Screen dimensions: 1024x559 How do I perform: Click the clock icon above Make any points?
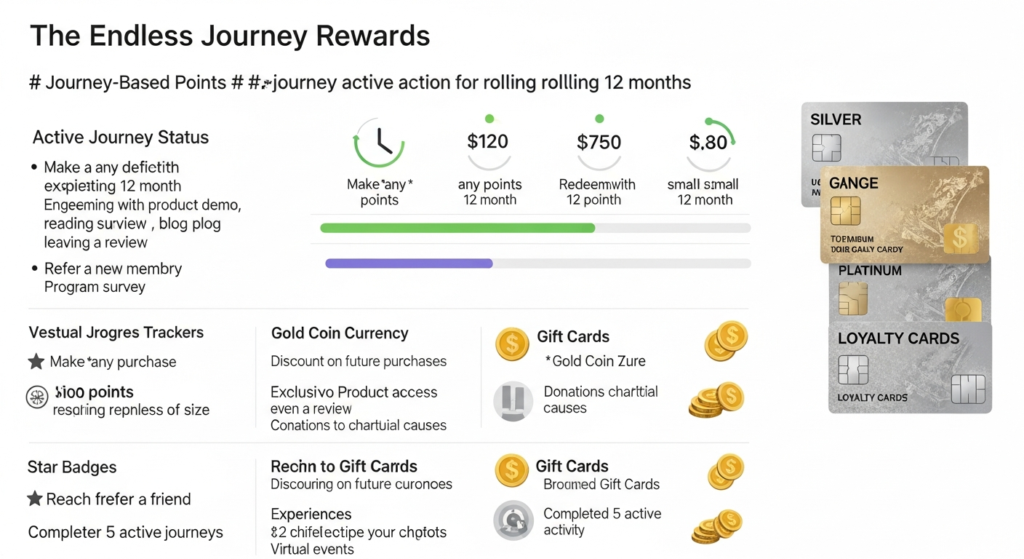378,144
